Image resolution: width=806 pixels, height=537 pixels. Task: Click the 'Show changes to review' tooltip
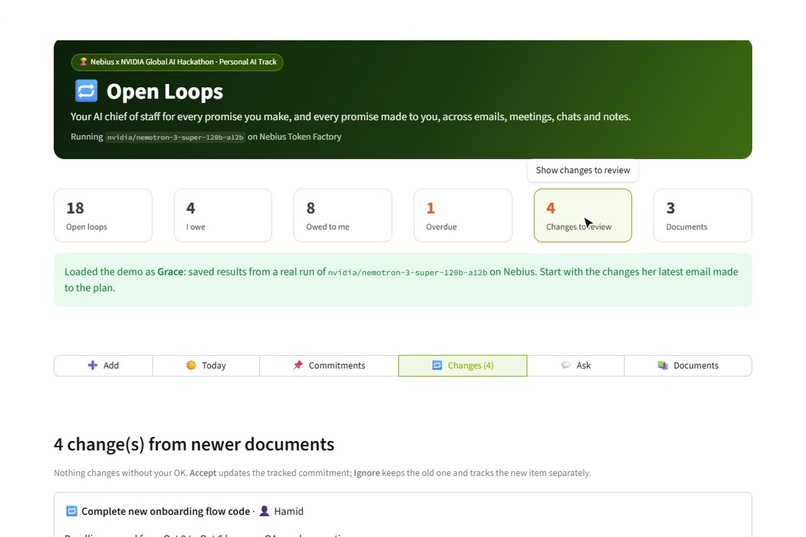pyautogui.click(x=583, y=170)
